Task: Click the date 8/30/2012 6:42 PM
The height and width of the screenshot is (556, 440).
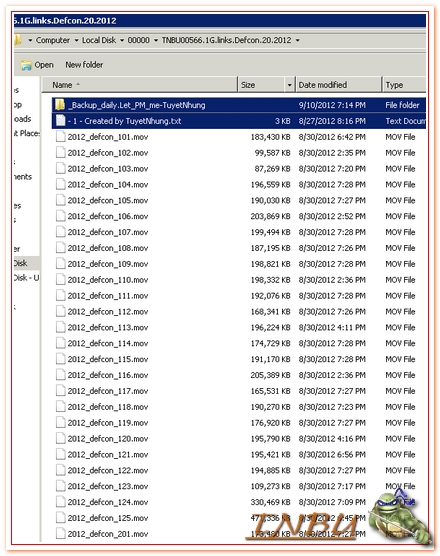Action: pos(332,137)
